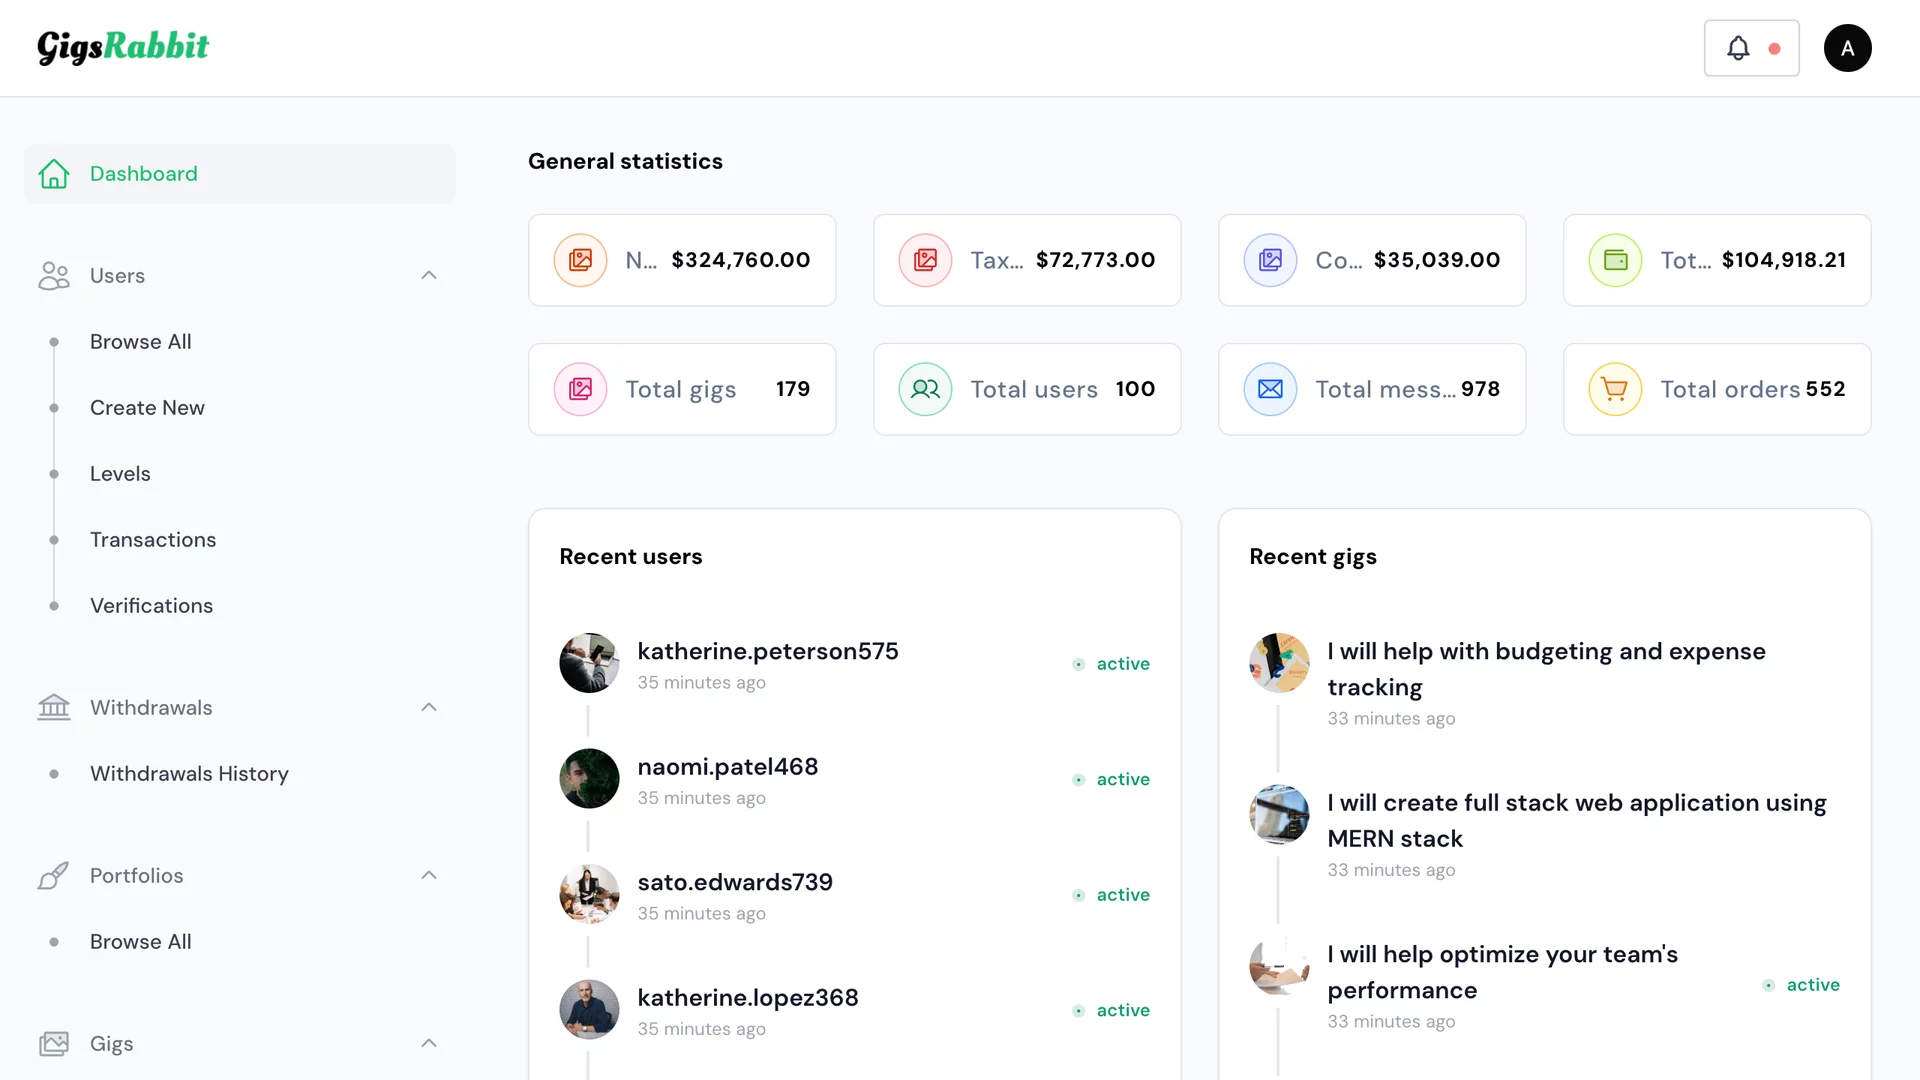The height and width of the screenshot is (1080, 1920).
Task: Click the notification bell icon
Action: (1738, 48)
